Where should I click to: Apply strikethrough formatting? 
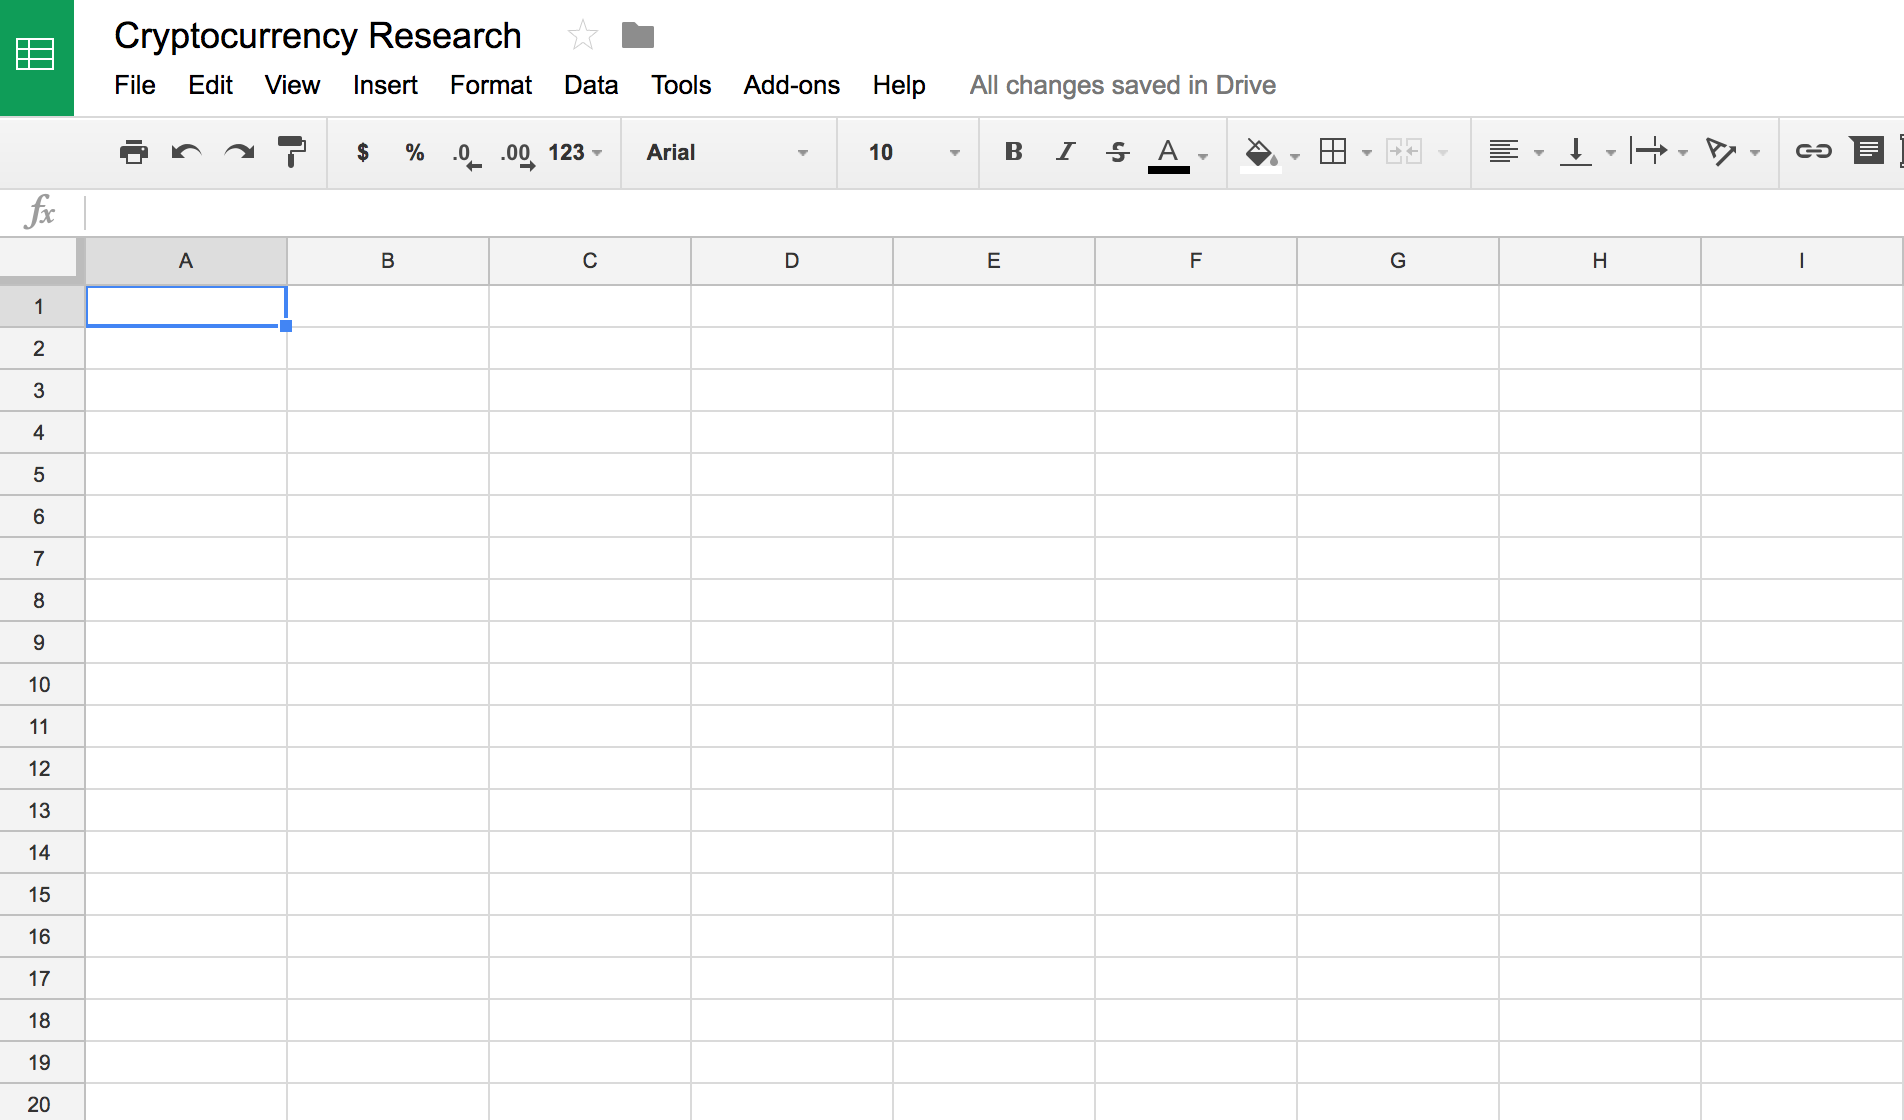[1117, 152]
